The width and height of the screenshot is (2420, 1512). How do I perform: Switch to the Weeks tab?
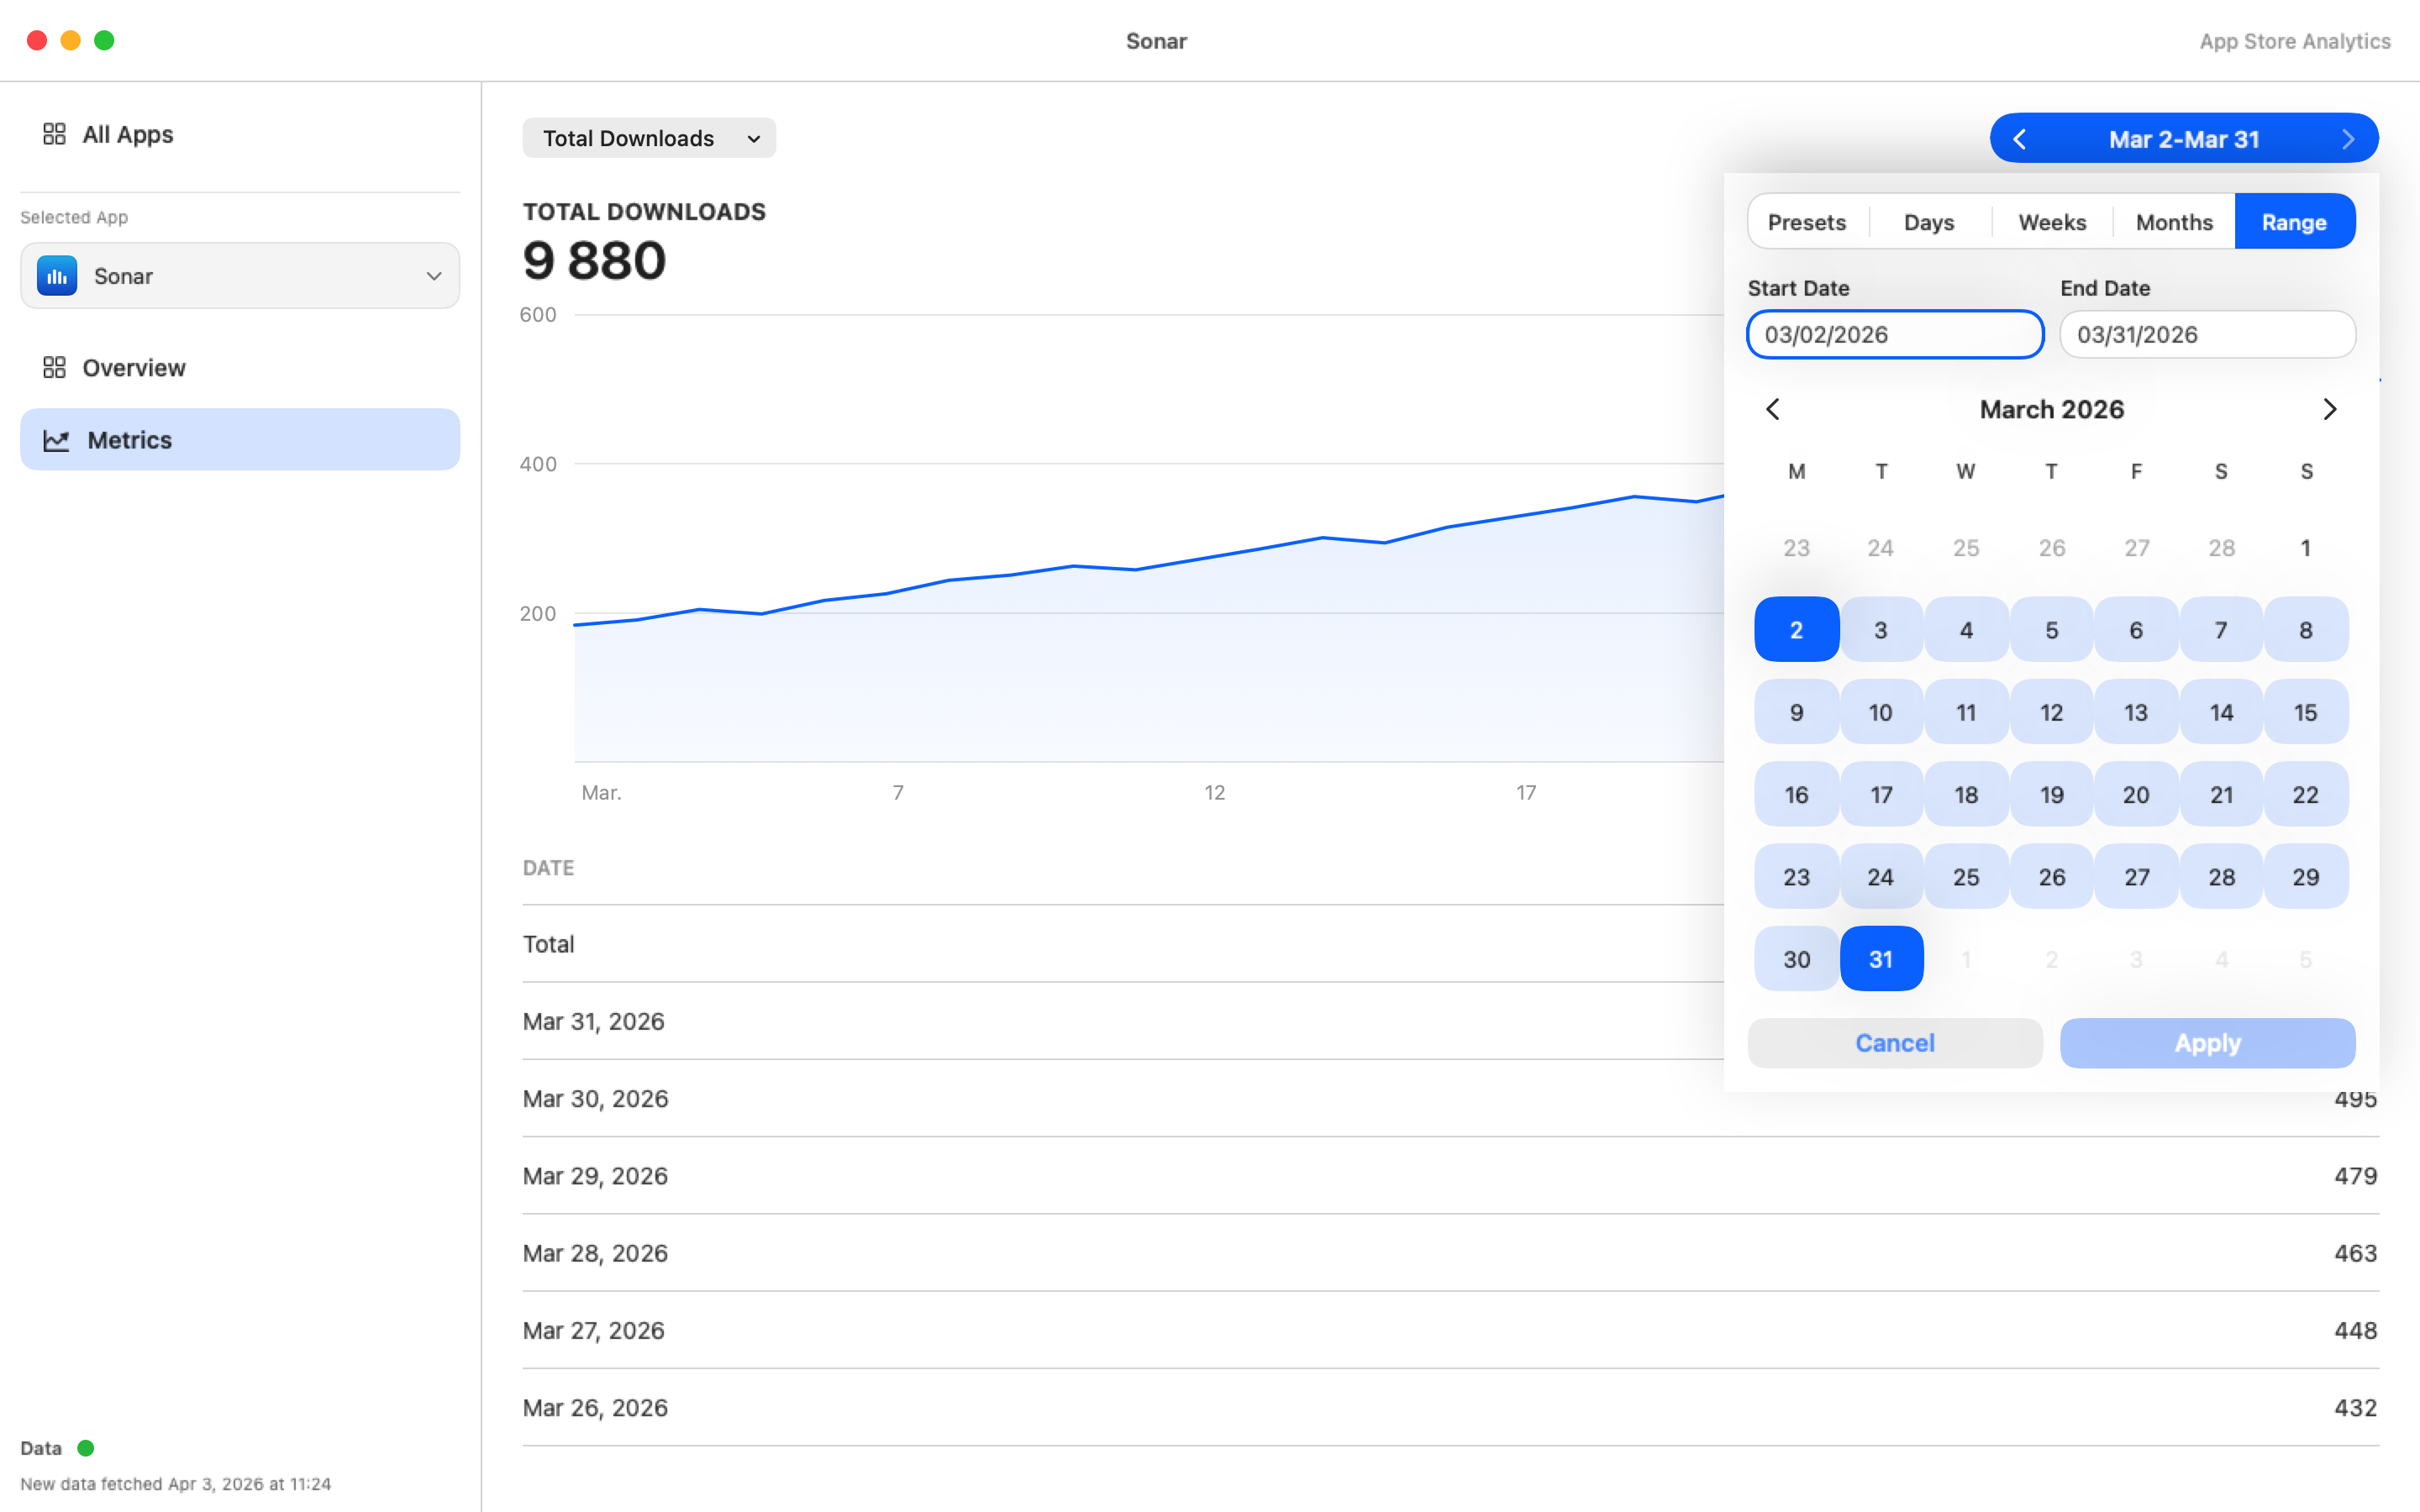point(2052,222)
